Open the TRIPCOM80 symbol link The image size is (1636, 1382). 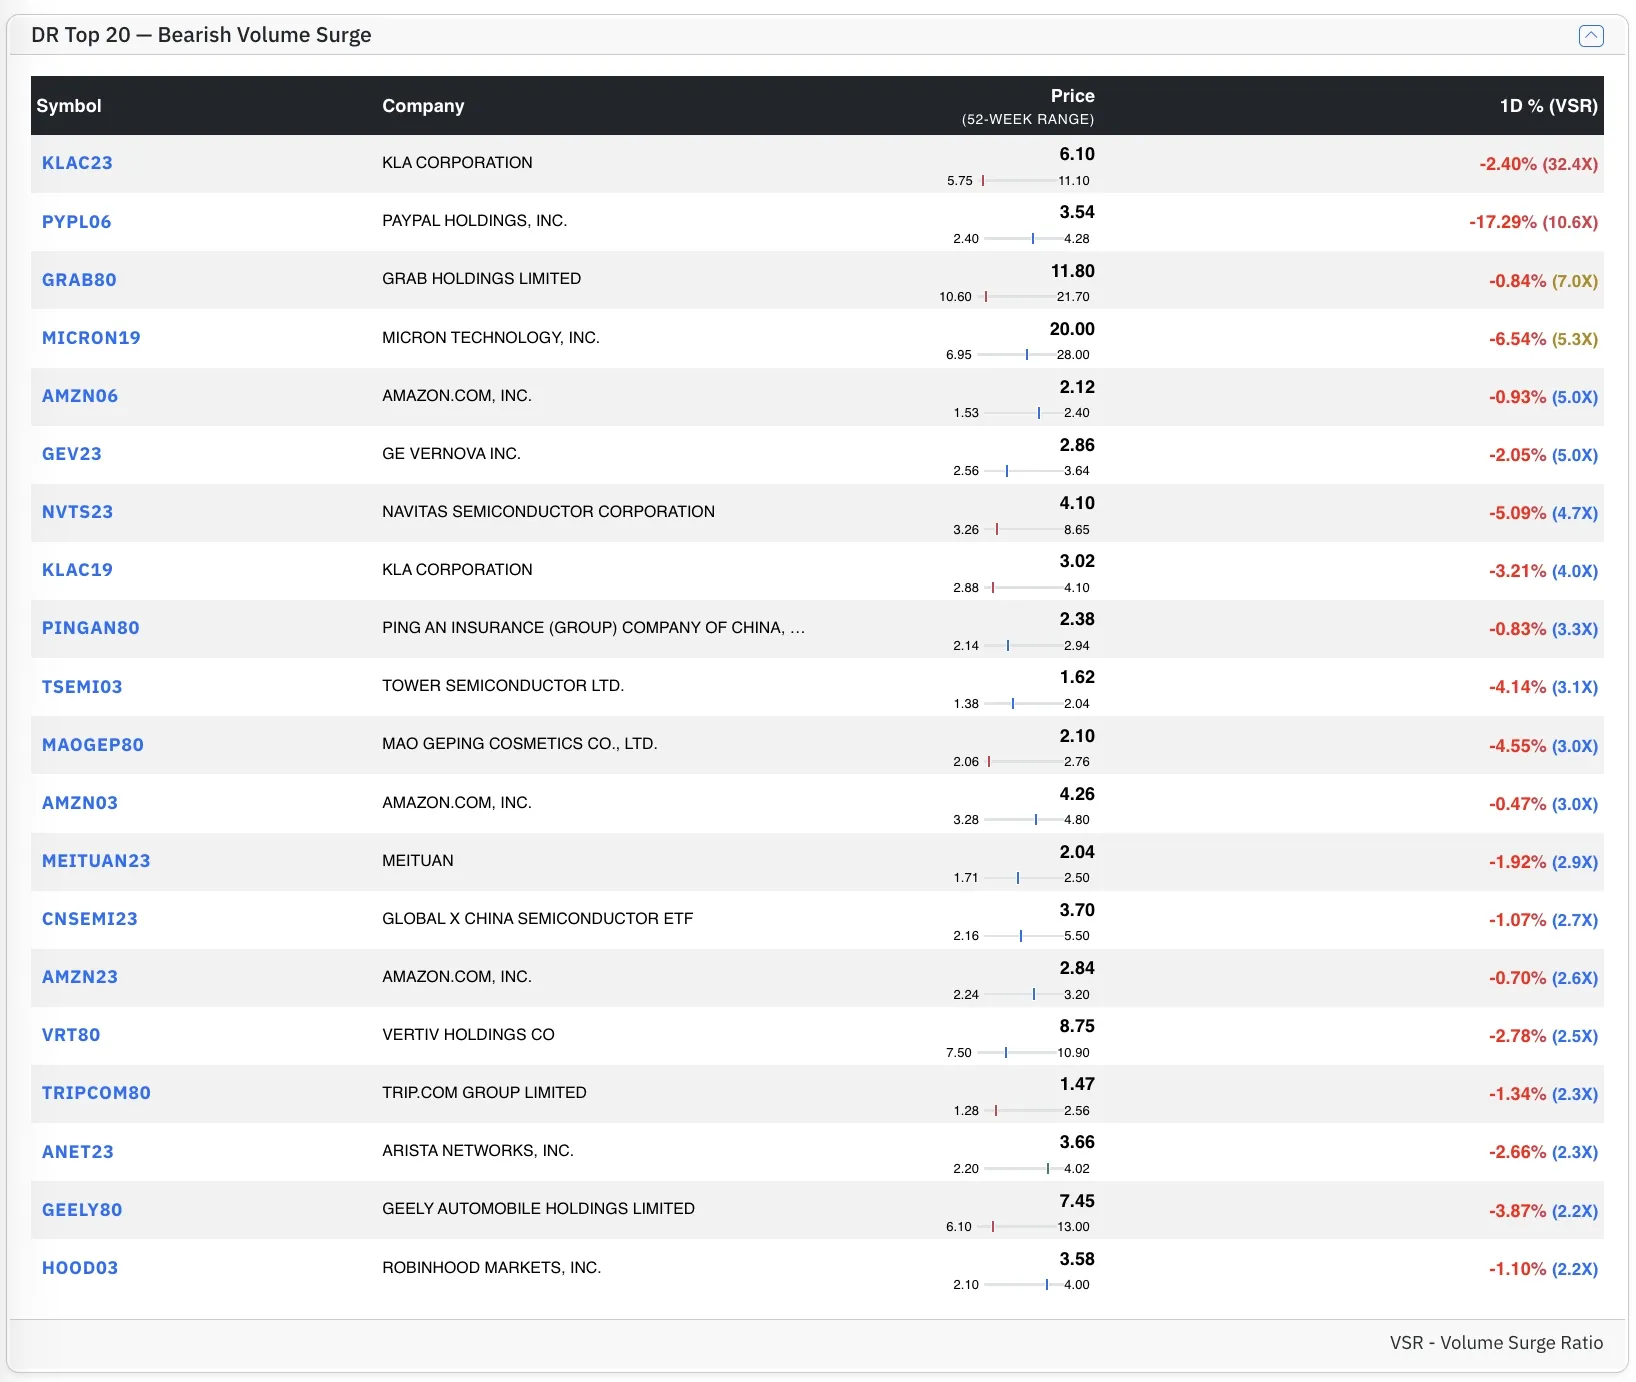click(96, 1093)
